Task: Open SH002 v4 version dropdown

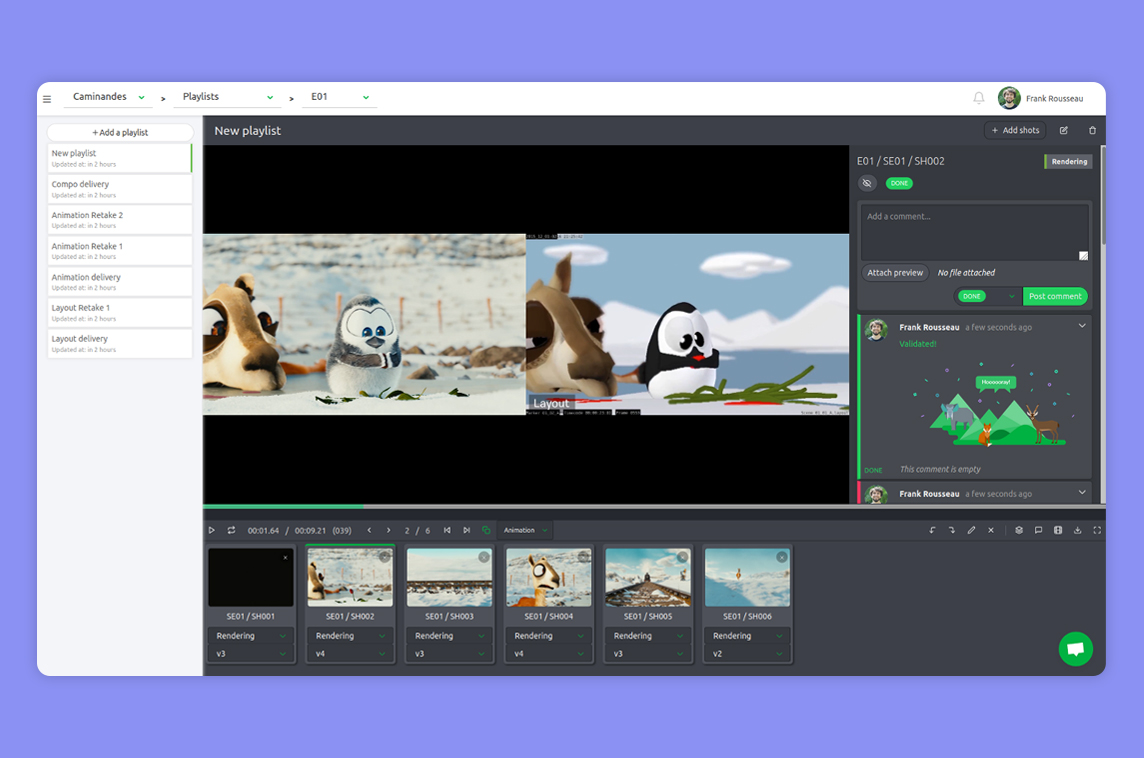Action: click(350, 654)
